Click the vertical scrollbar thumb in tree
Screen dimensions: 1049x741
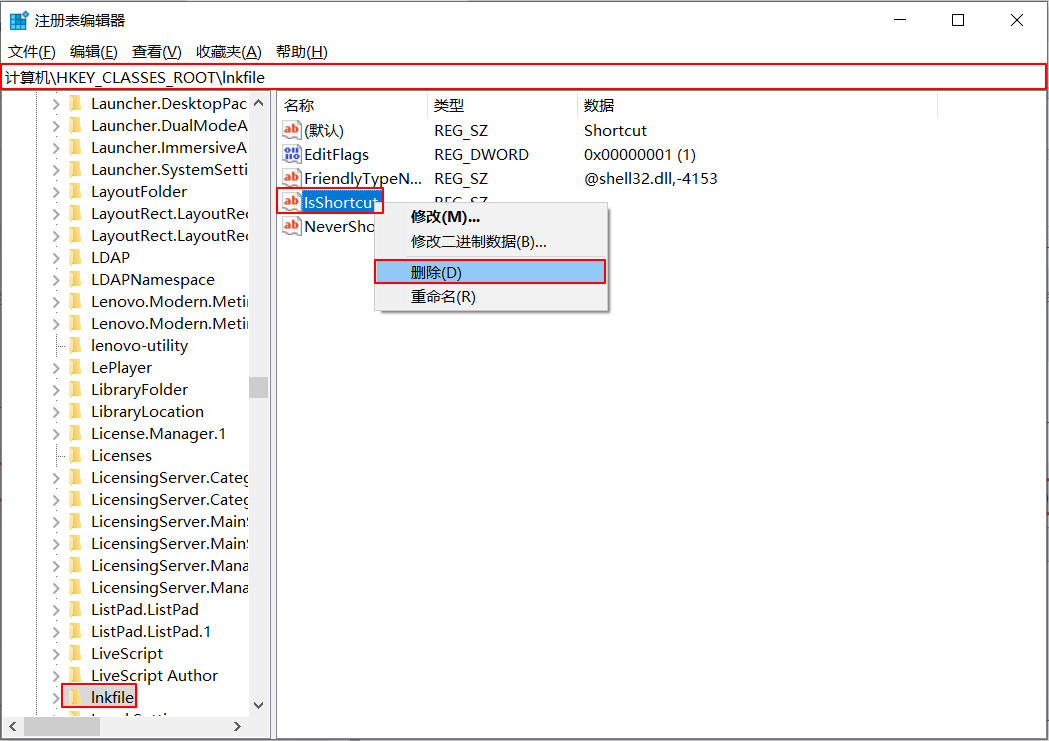259,388
